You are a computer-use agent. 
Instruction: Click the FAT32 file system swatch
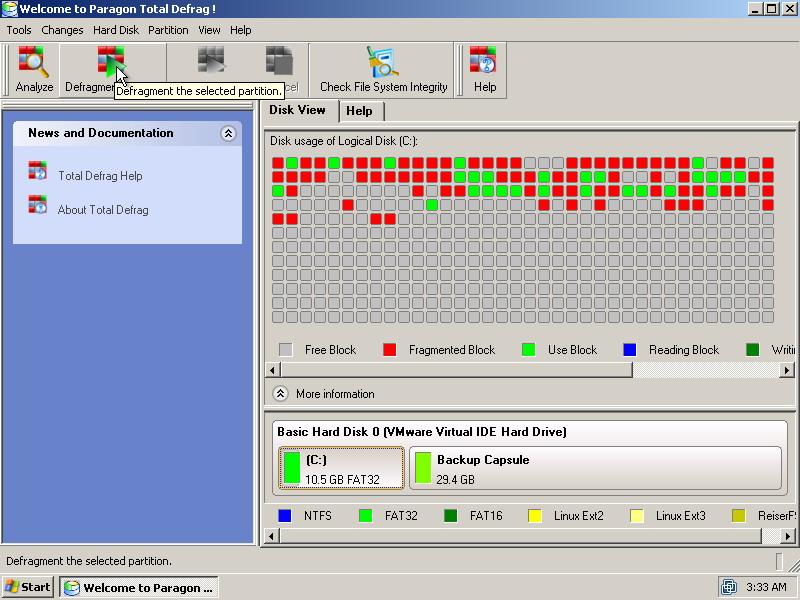[x=366, y=516]
